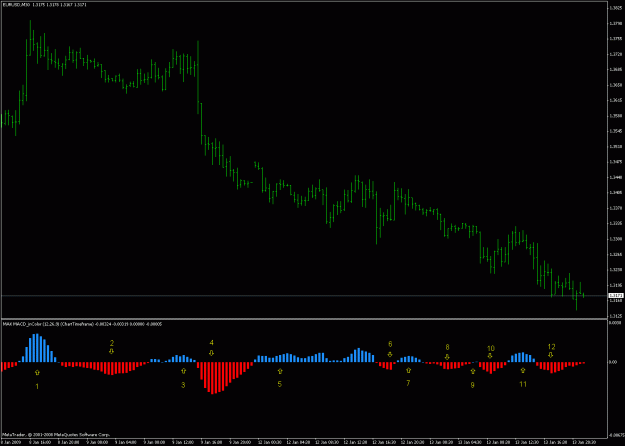Click the MAX MACD_inColor (12,26,9) indicator label
This screenshot has height=446, width=625.
point(31,324)
